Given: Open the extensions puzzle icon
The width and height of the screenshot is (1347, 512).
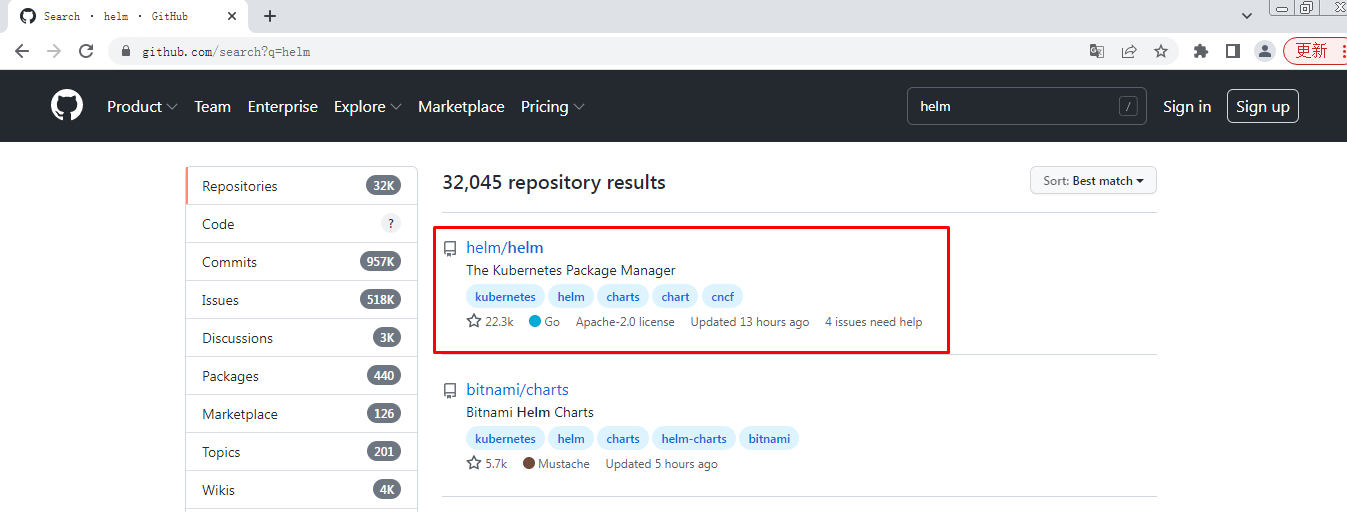Looking at the screenshot, I should click(1201, 51).
